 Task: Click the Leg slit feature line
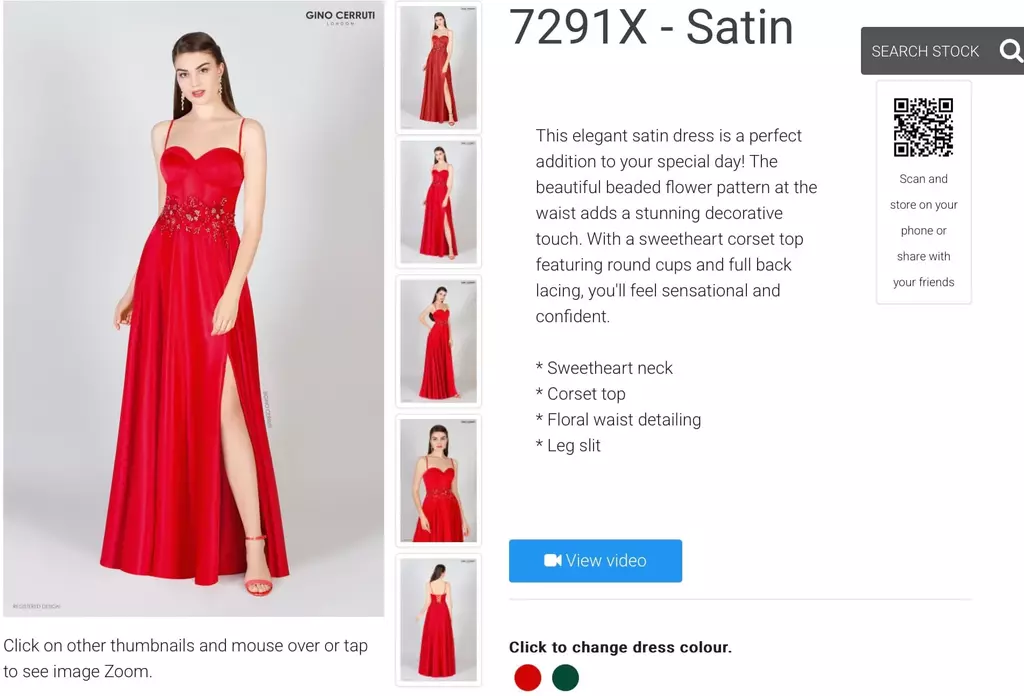[568, 446]
